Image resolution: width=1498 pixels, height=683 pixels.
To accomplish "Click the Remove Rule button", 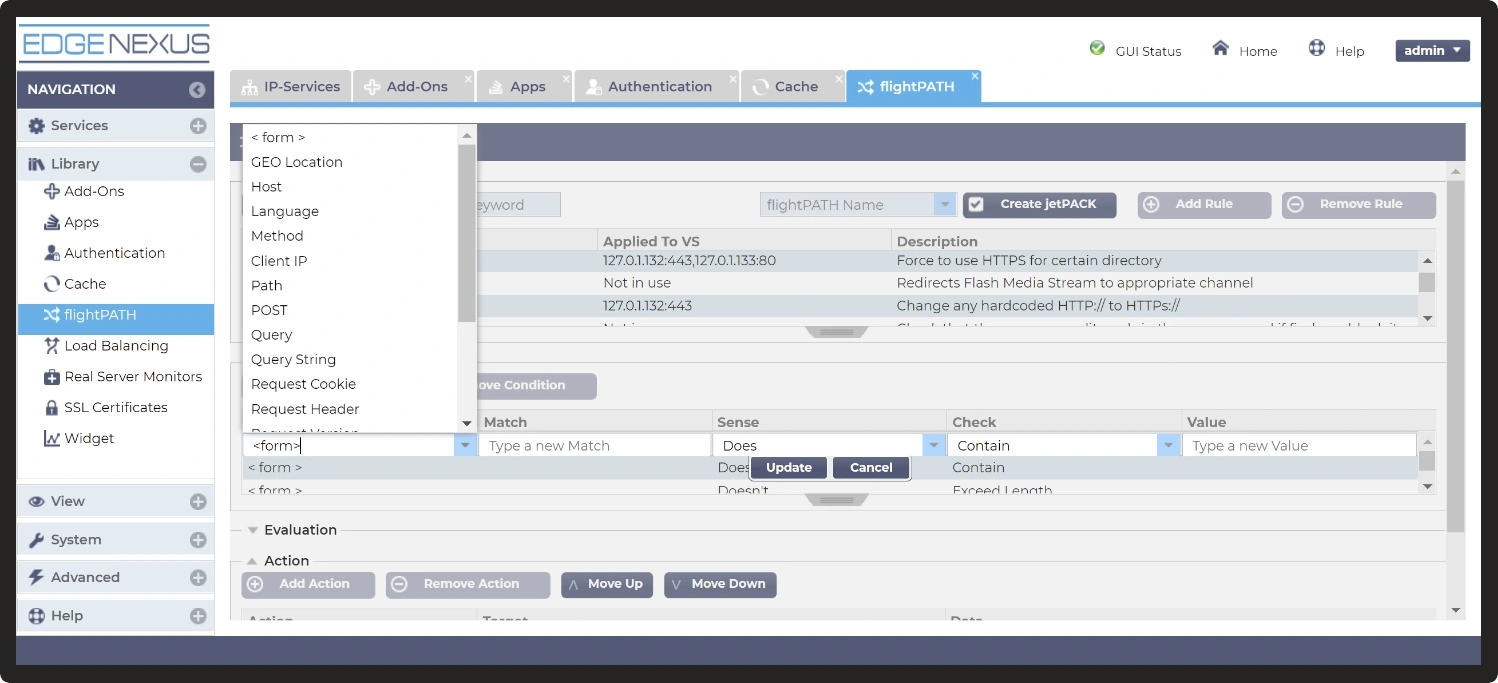I will 1359,205.
